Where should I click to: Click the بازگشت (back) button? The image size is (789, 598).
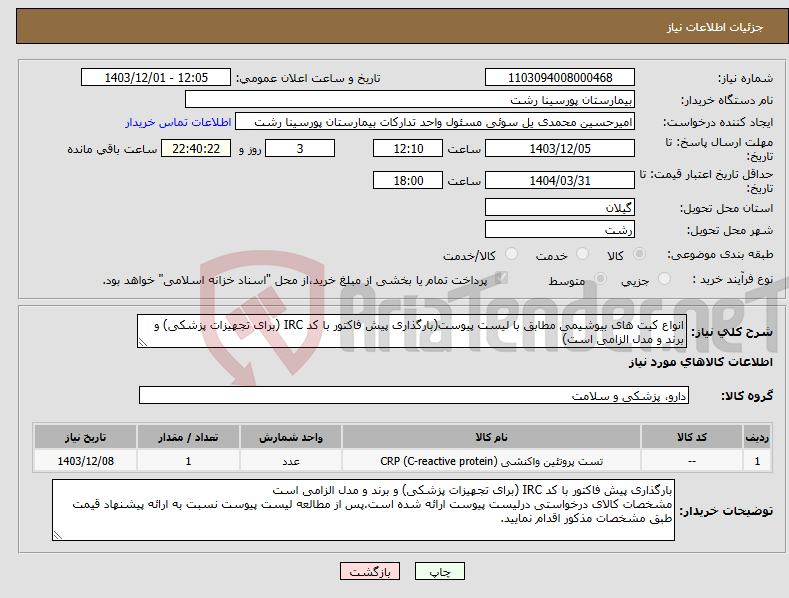click(370, 571)
